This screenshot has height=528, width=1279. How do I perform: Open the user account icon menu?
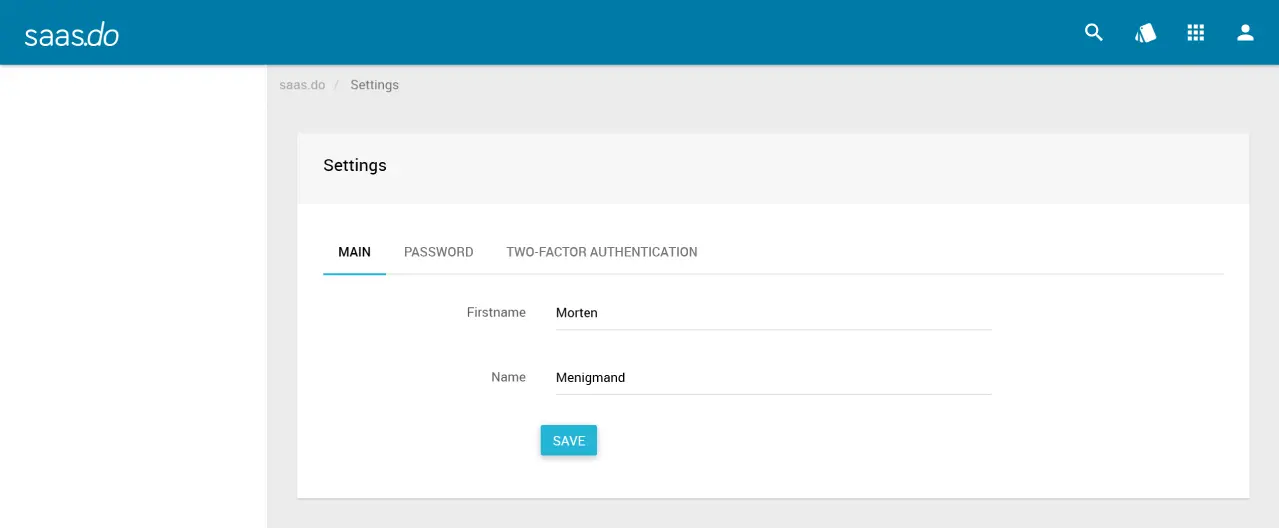[x=1245, y=32]
